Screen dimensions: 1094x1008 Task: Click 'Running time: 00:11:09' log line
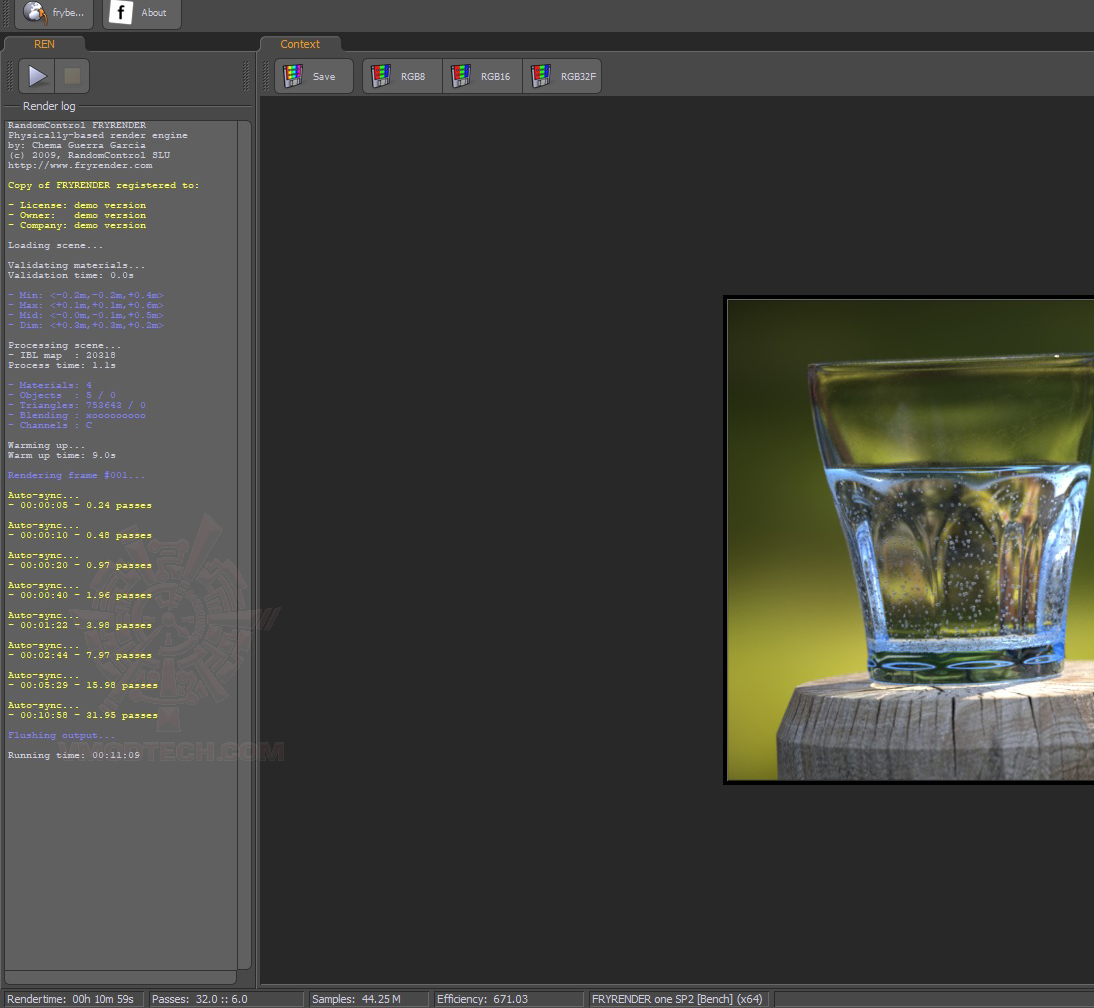tap(74, 755)
